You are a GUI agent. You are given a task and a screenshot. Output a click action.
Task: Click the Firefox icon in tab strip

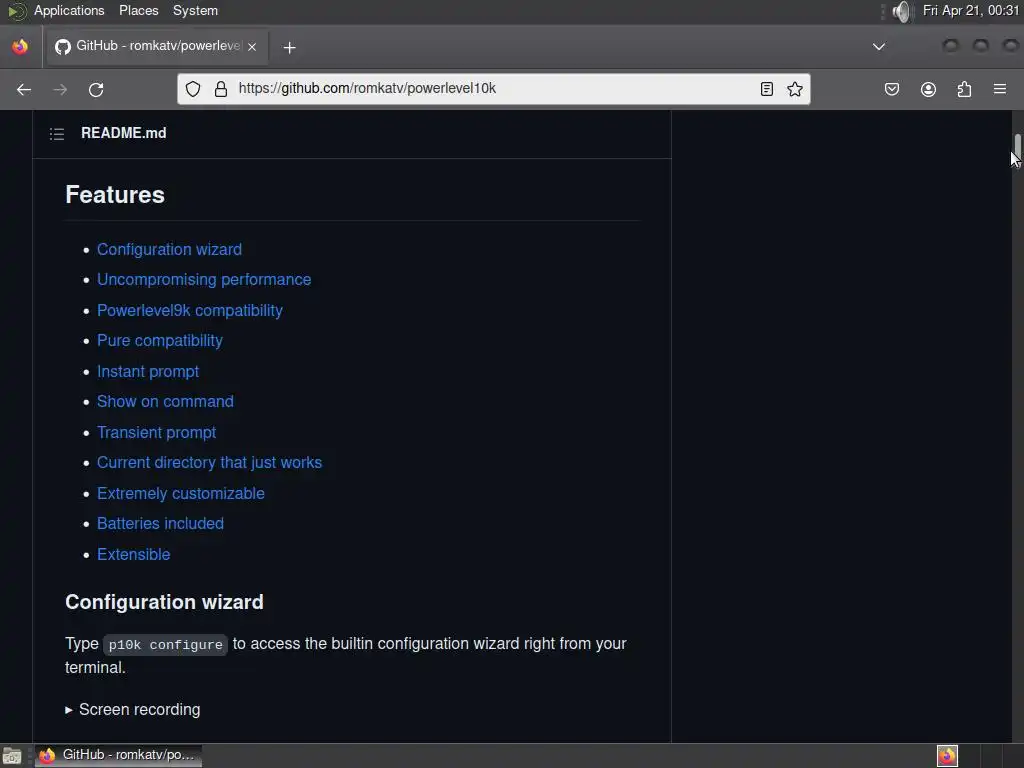point(20,46)
